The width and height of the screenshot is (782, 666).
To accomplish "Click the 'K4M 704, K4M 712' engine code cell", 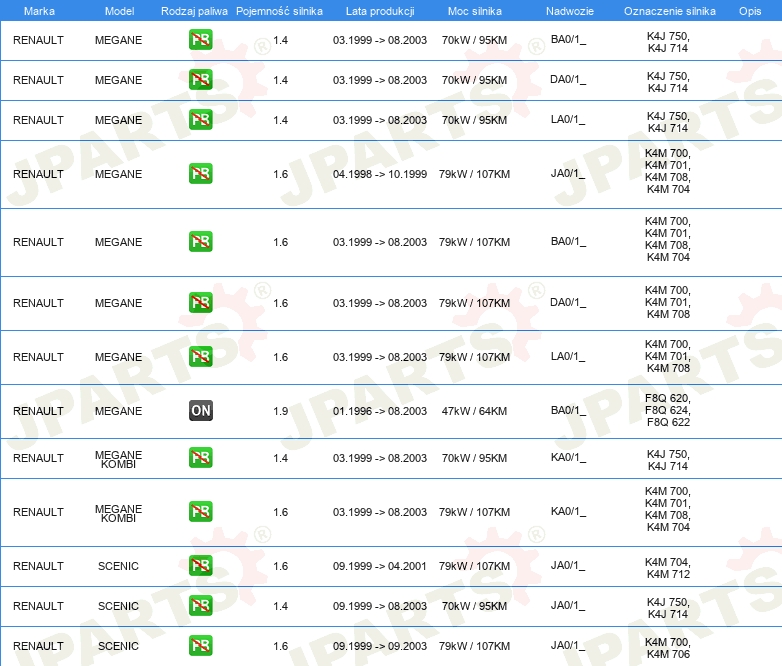I will 668,568.
